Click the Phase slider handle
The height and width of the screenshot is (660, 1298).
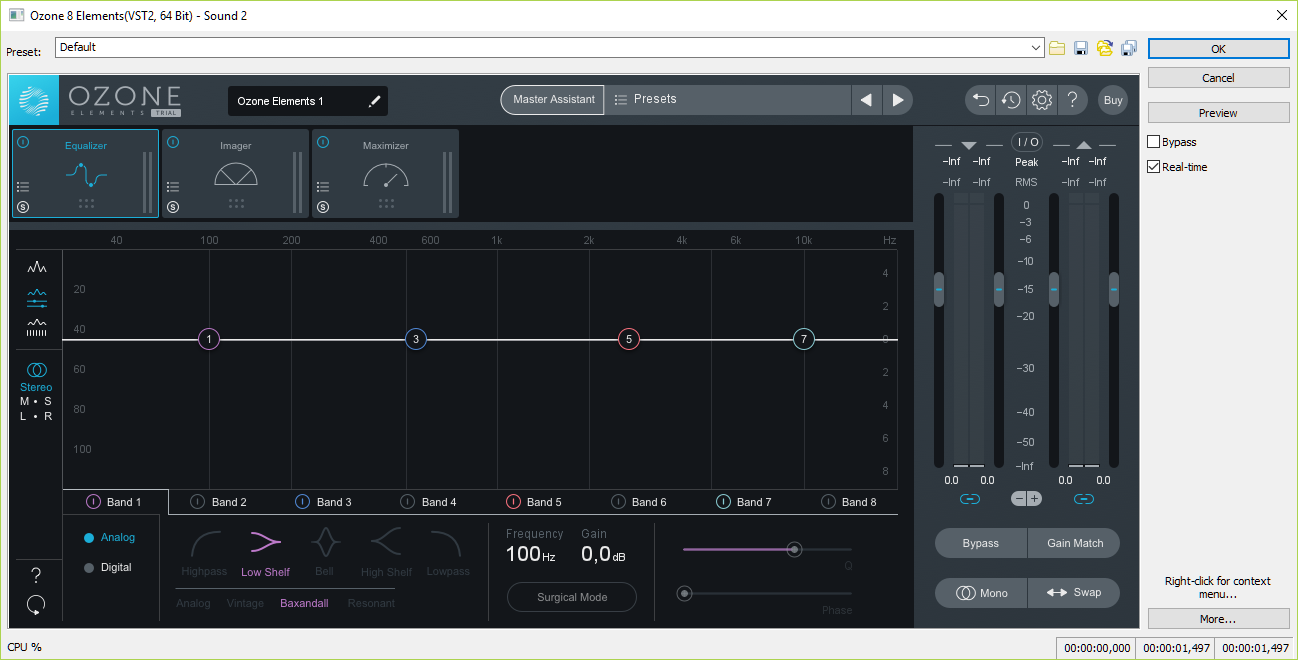tap(685, 594)
